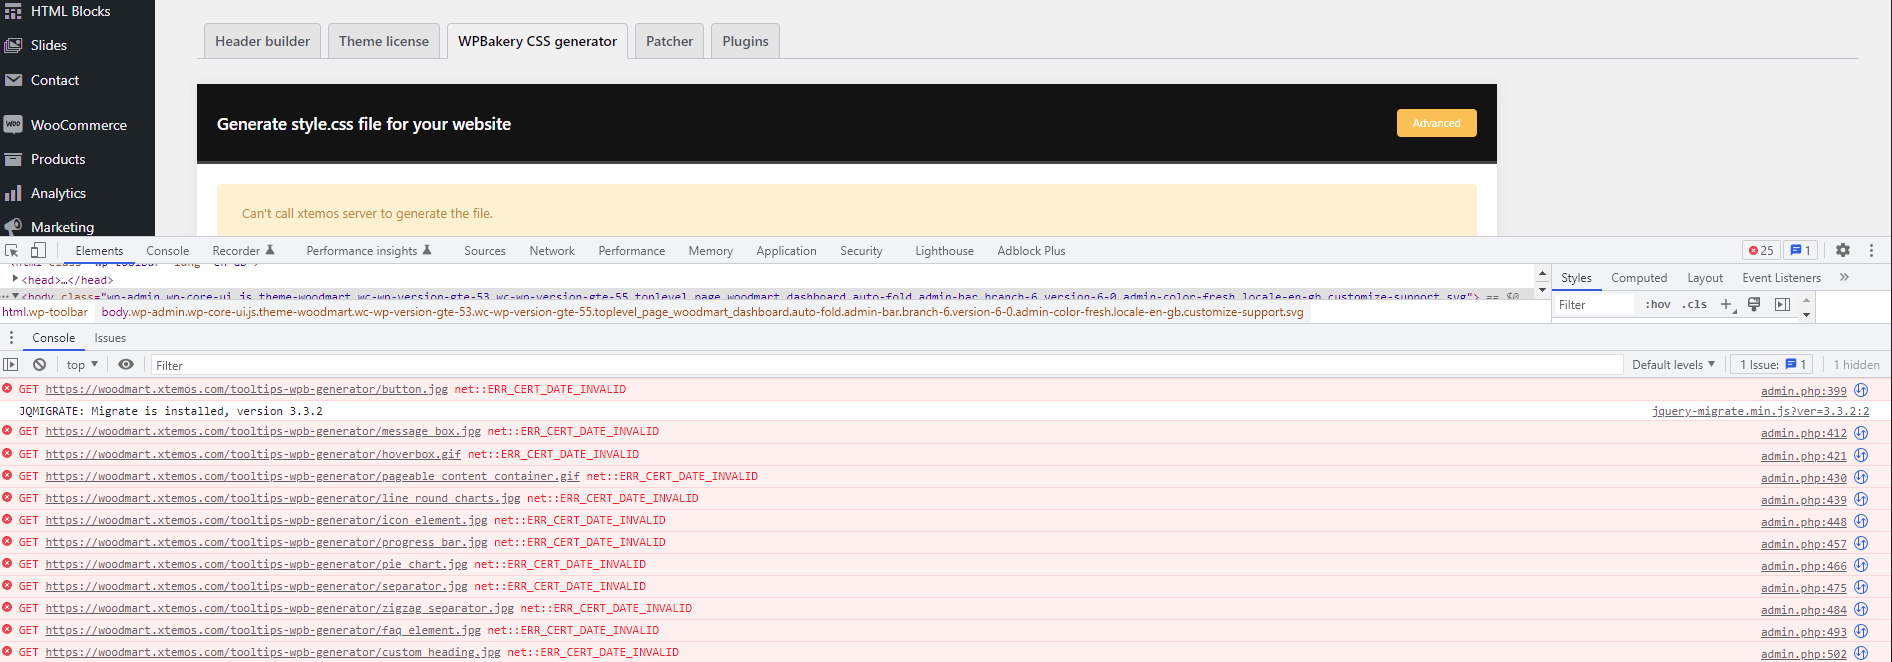Toggle computed styles sidebar icon
The height and width of the screenshot is (662, 1892).
pyautogui.click(x=1782, y=304)
